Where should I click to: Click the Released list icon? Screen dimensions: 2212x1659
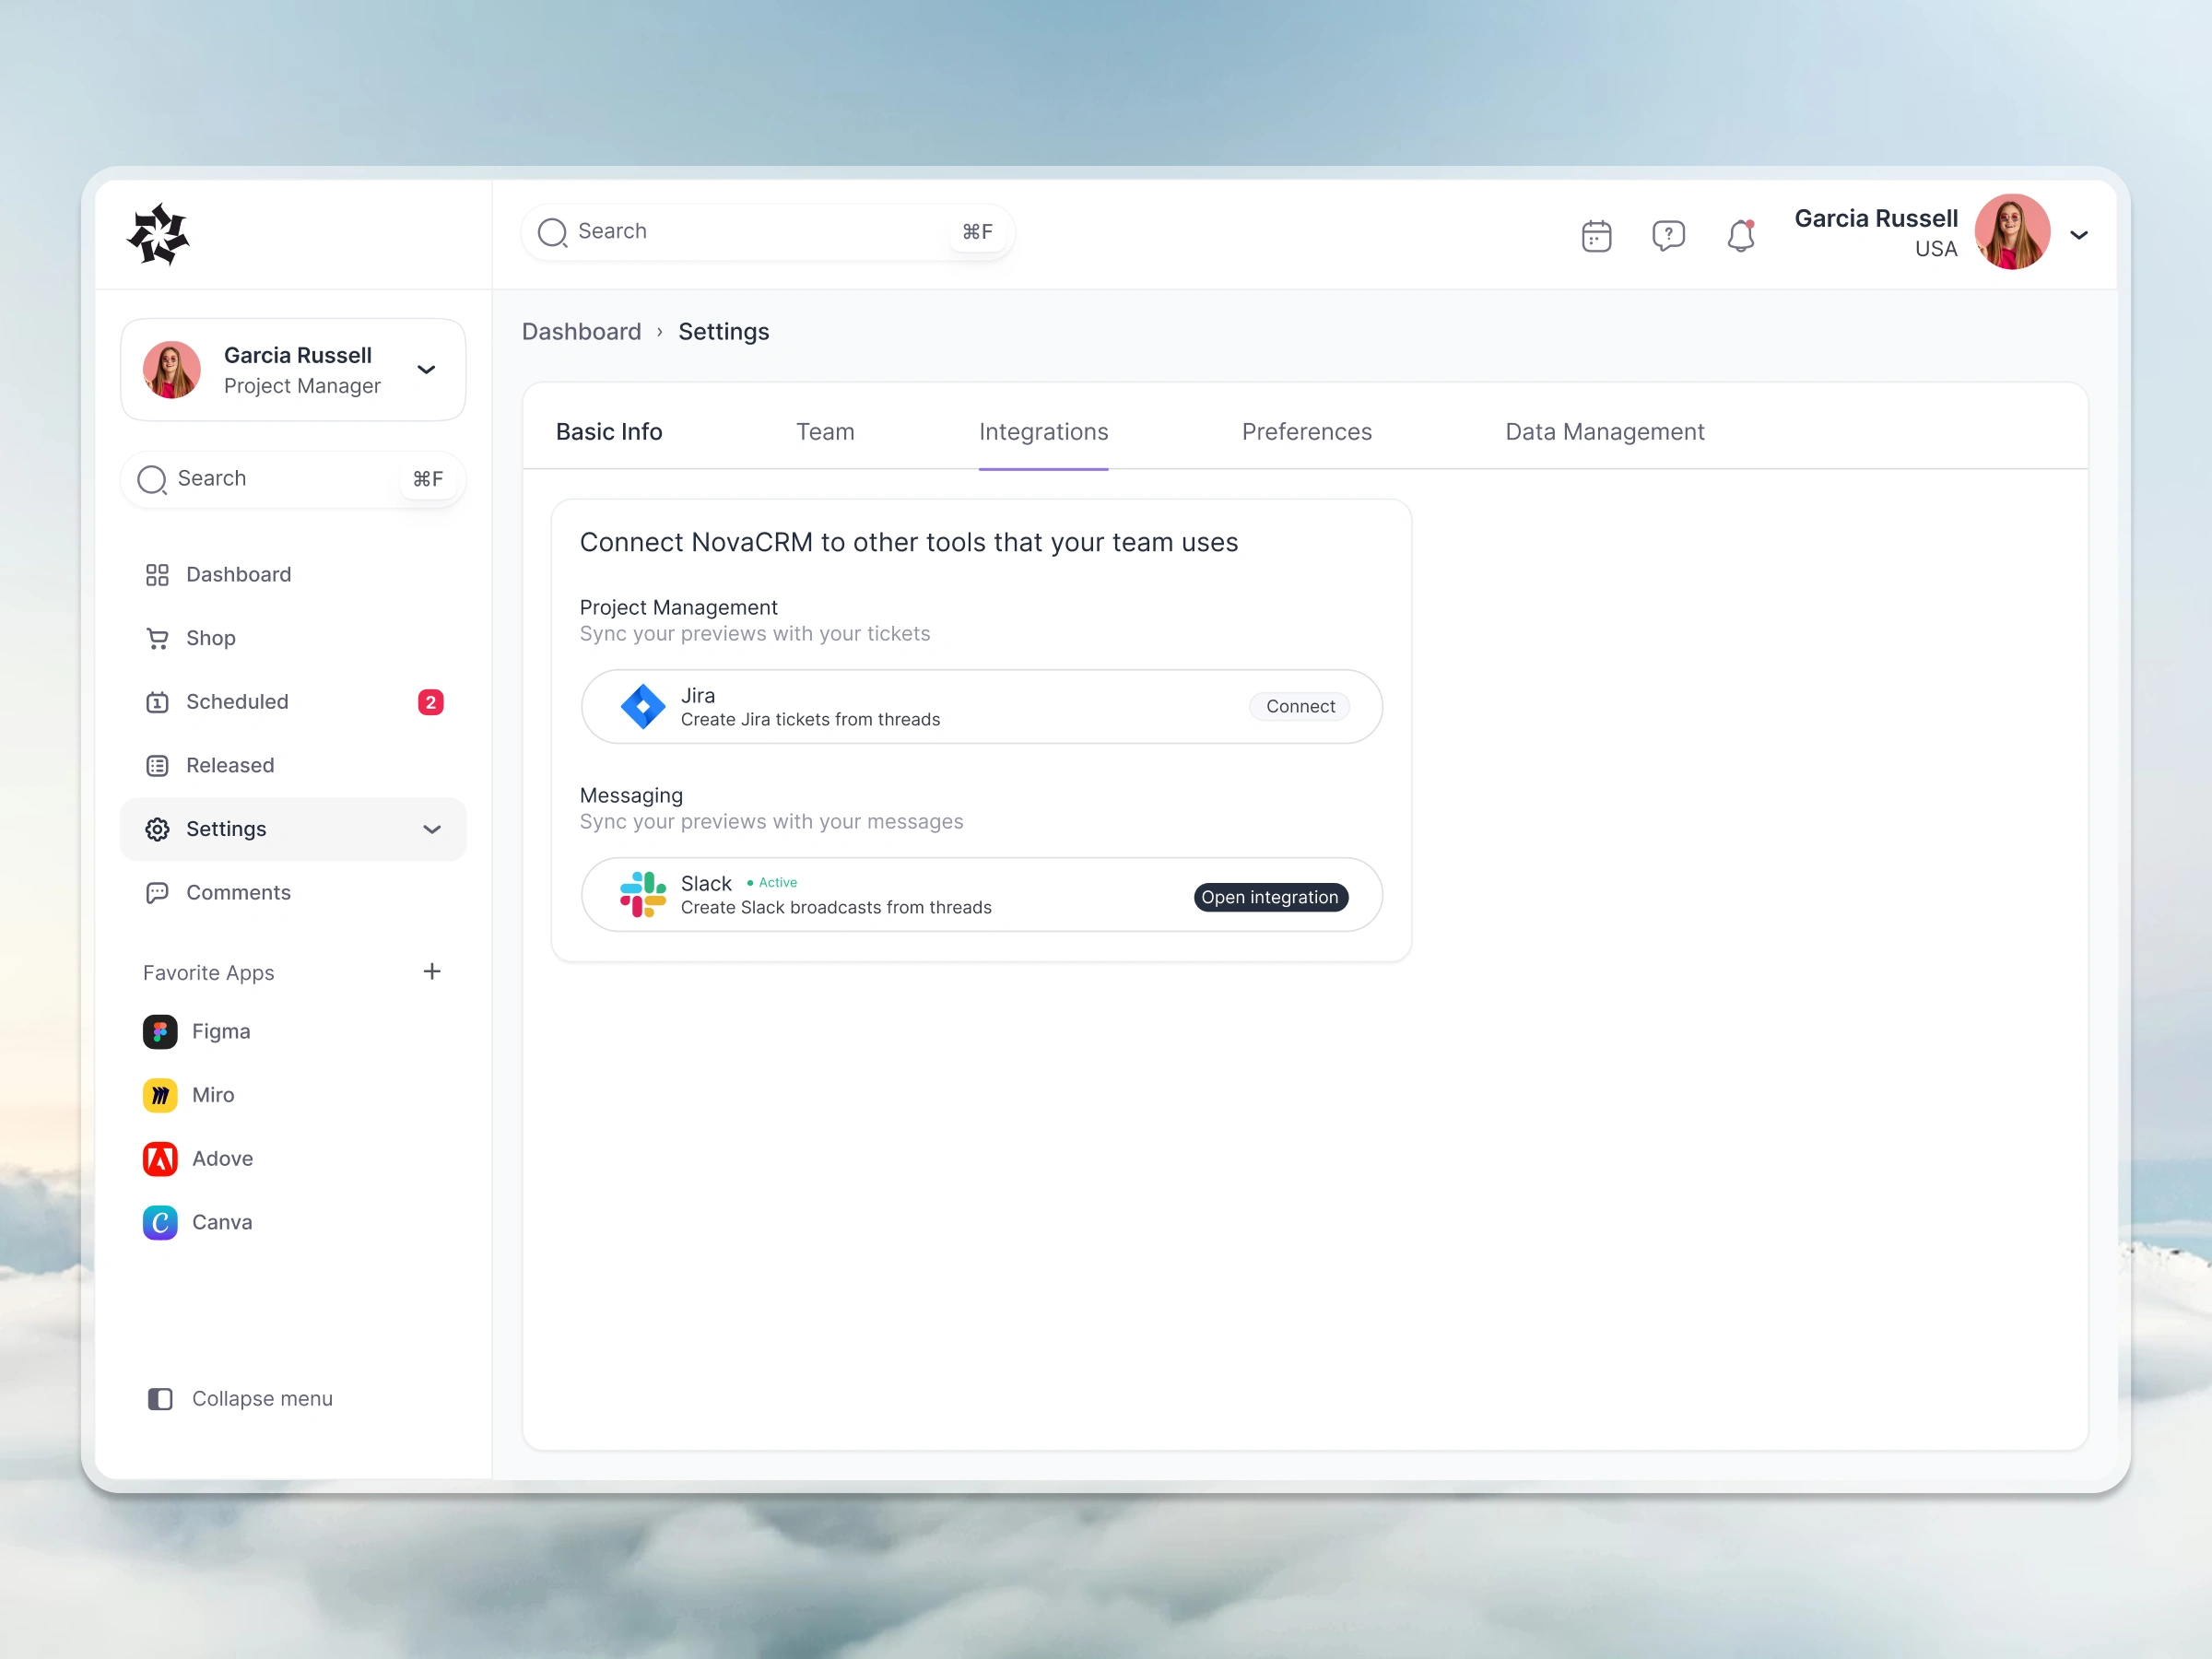pyautogui.click(x=157, y=766)
